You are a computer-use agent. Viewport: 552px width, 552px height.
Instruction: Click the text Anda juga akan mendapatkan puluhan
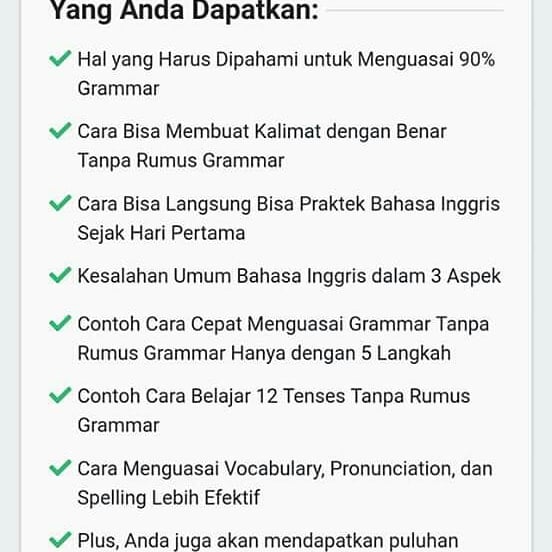[x=291, y=541]
